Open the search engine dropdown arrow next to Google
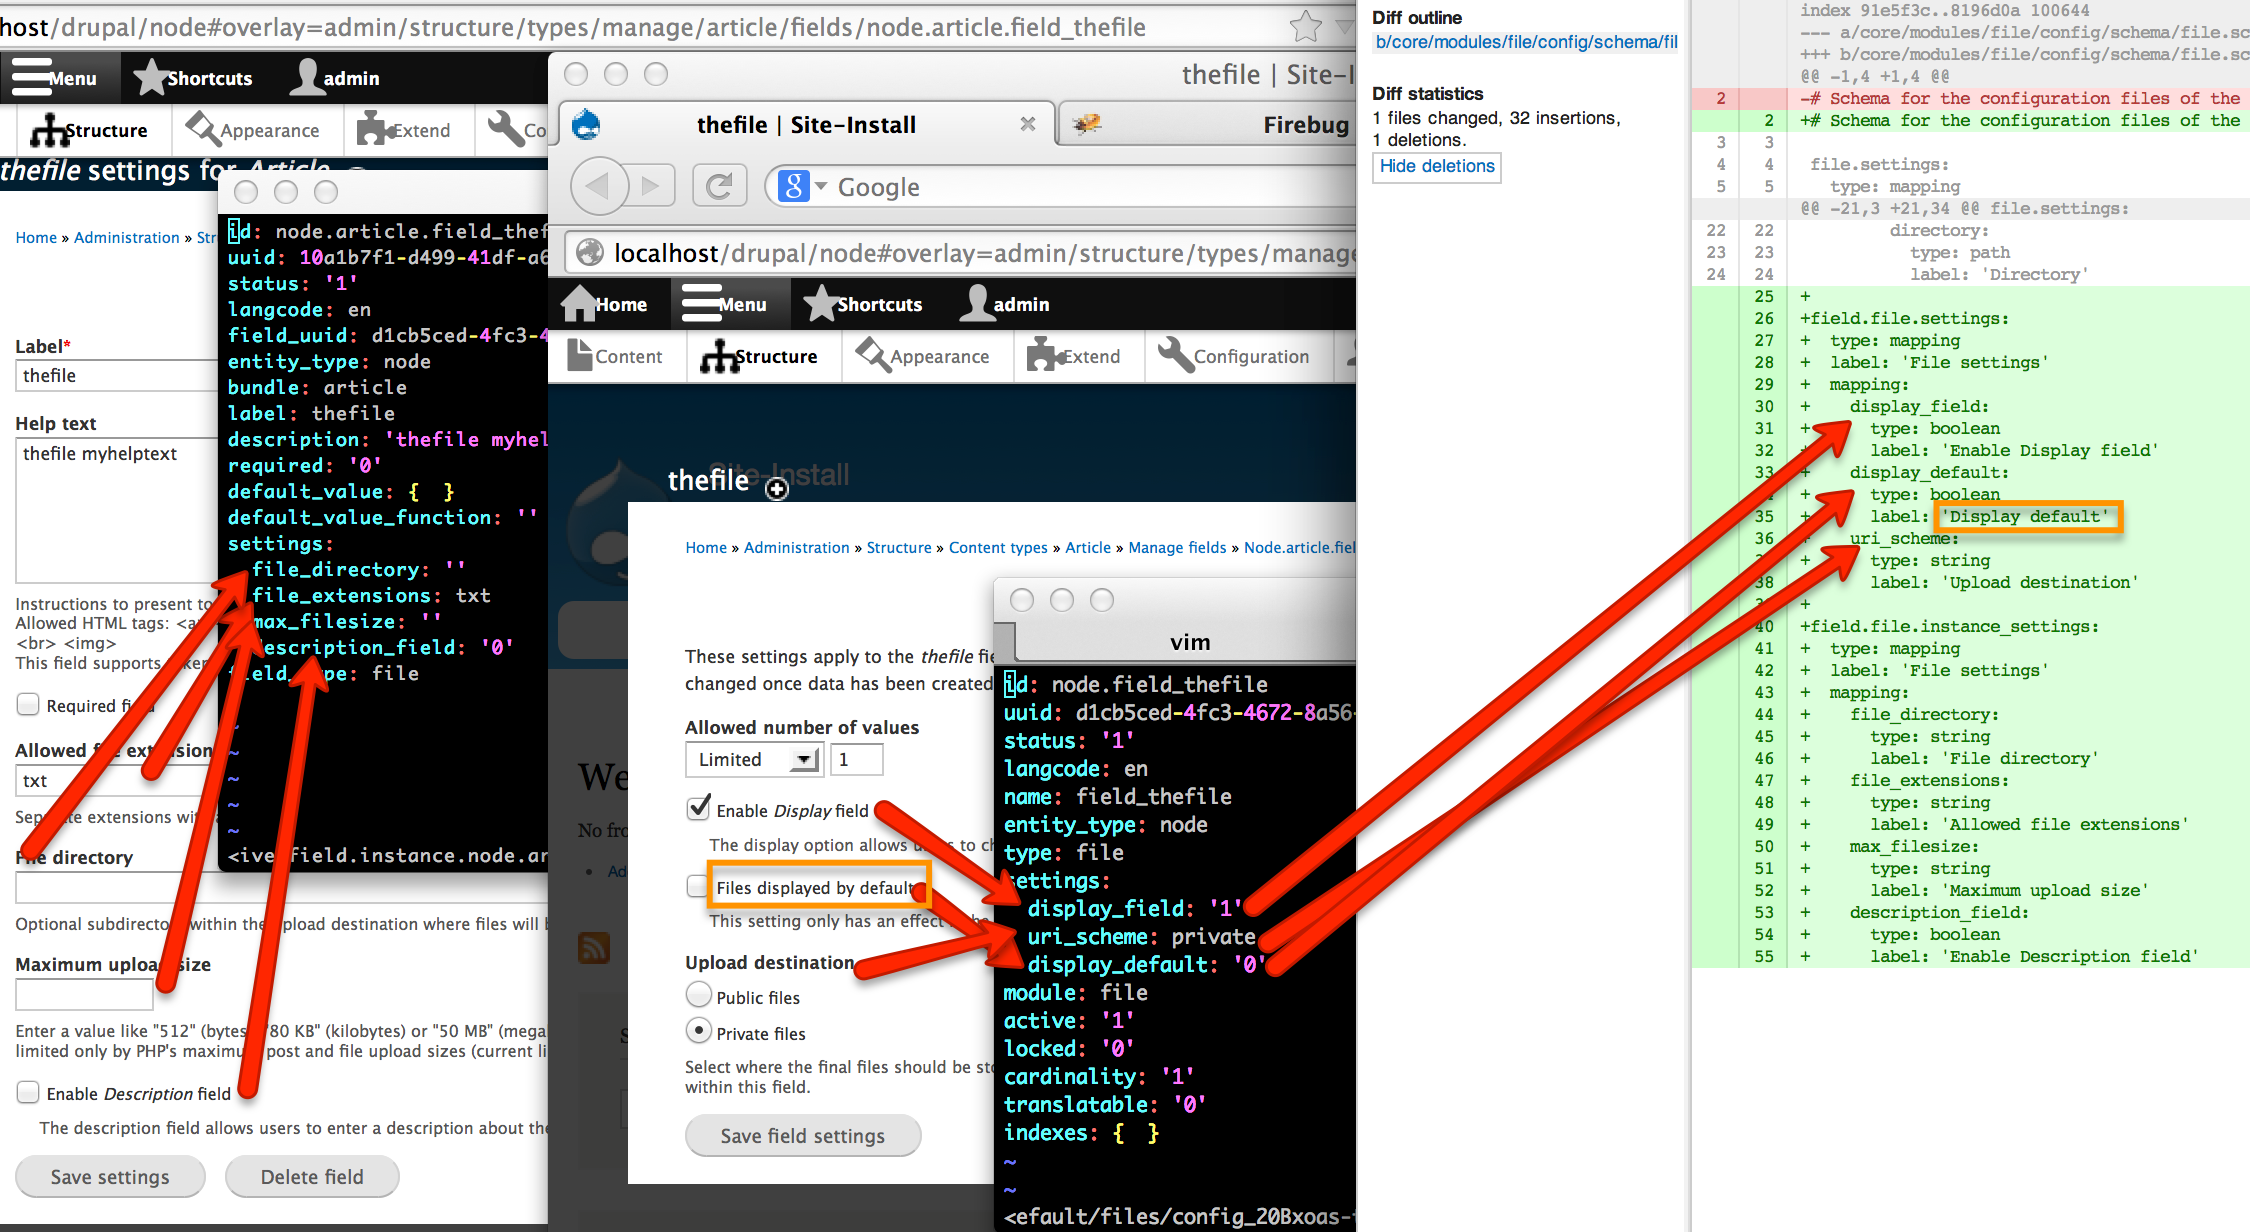 (x=821, y=186)
